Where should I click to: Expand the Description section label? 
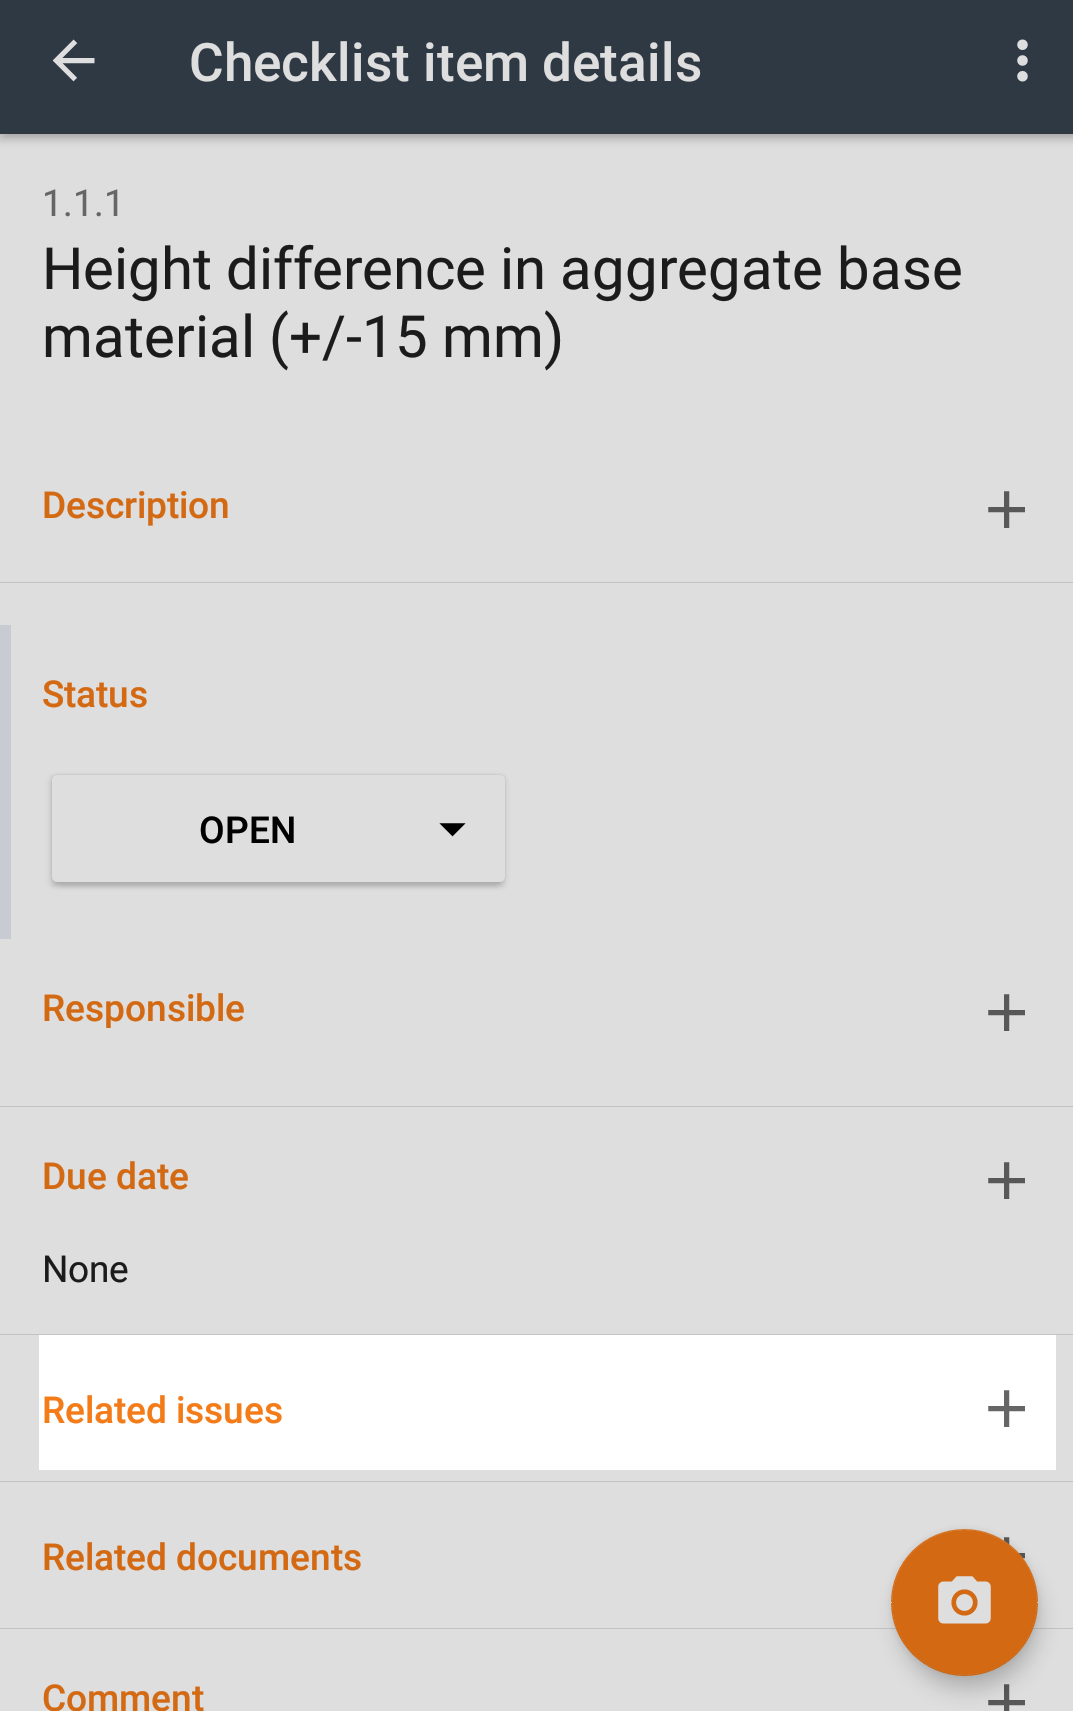coord(136,506)
